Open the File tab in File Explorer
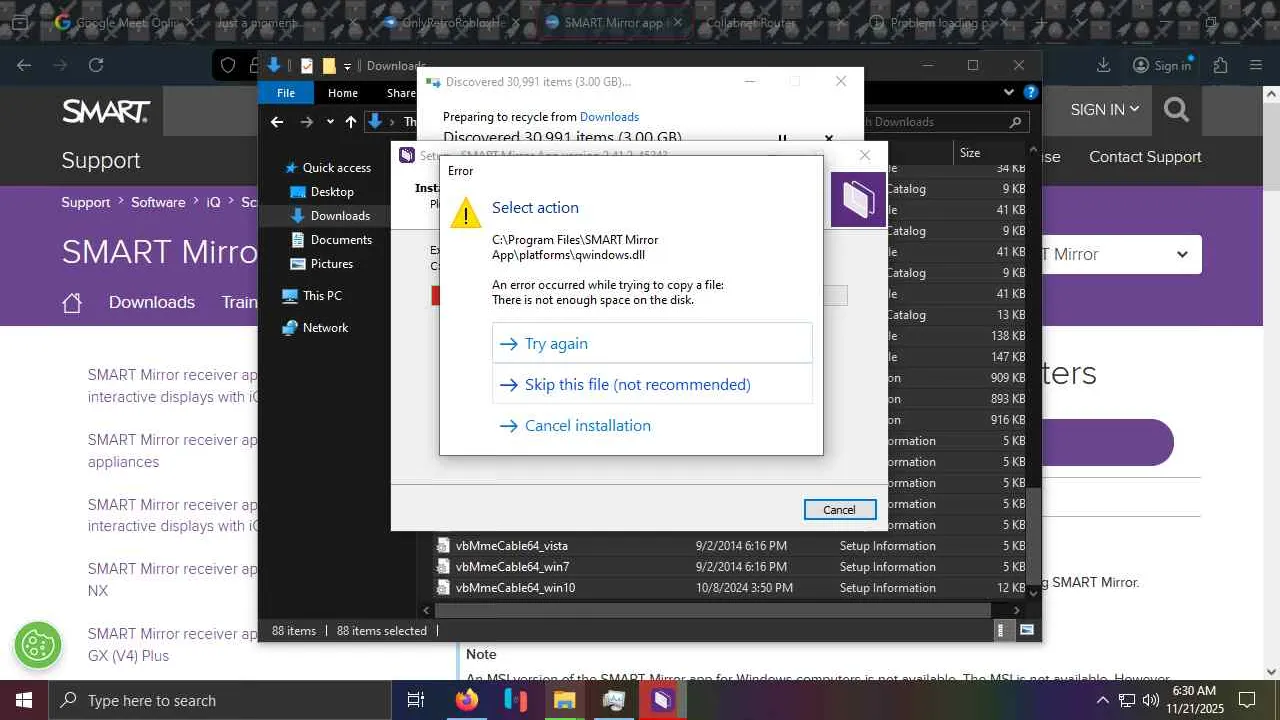The width and height of the screenshot is (1280, 720). tap(286, 93)
